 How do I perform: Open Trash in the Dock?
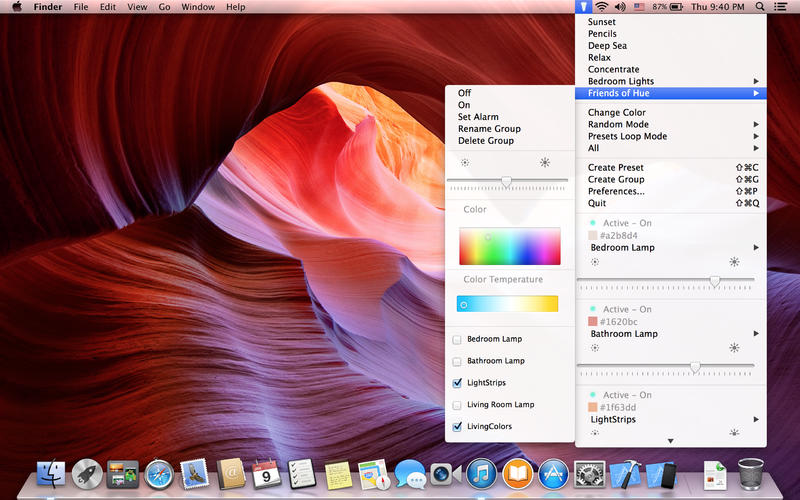tap(751, 474)
